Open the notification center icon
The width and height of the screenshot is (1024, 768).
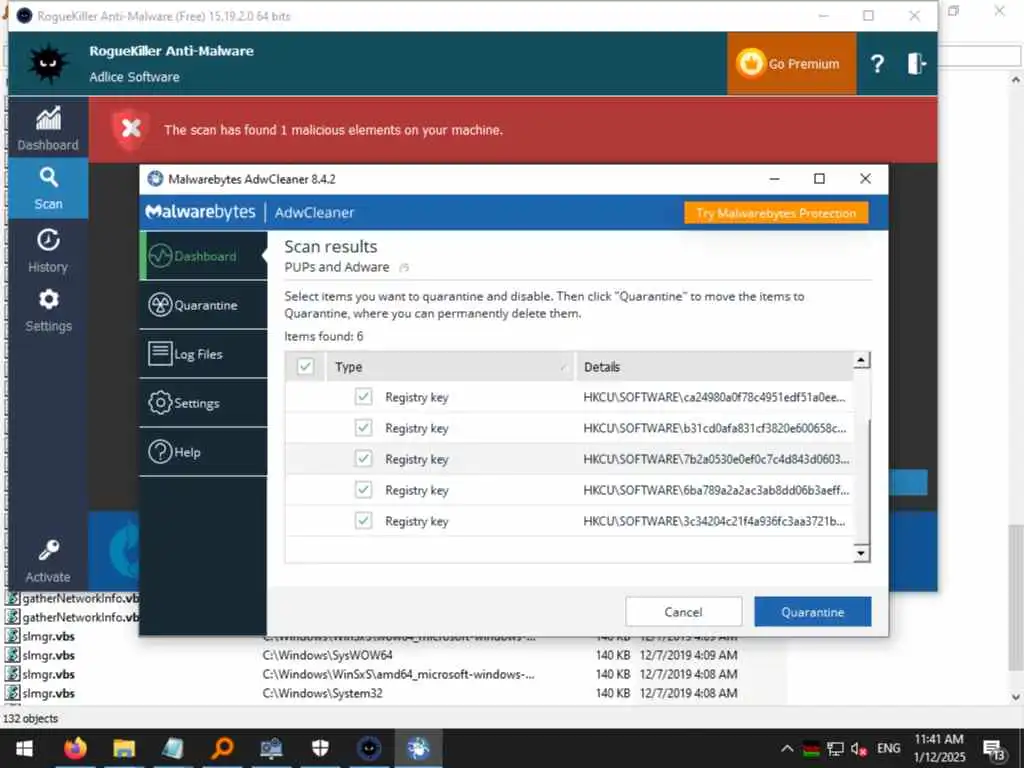pyautogui.click(x=994, y=750)
